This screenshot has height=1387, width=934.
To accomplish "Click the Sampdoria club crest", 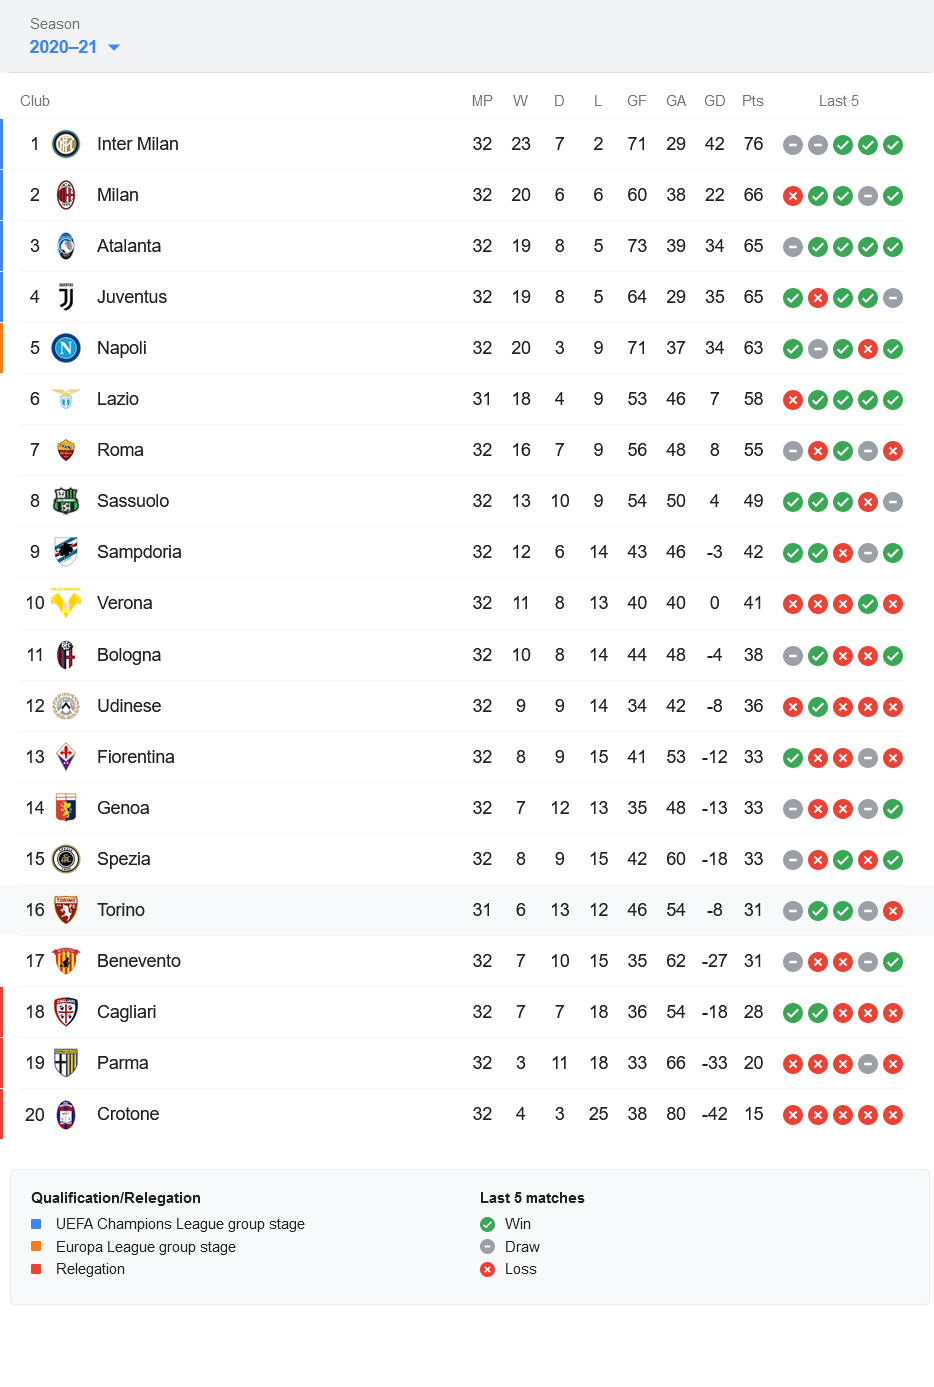I will pos(66,552).
